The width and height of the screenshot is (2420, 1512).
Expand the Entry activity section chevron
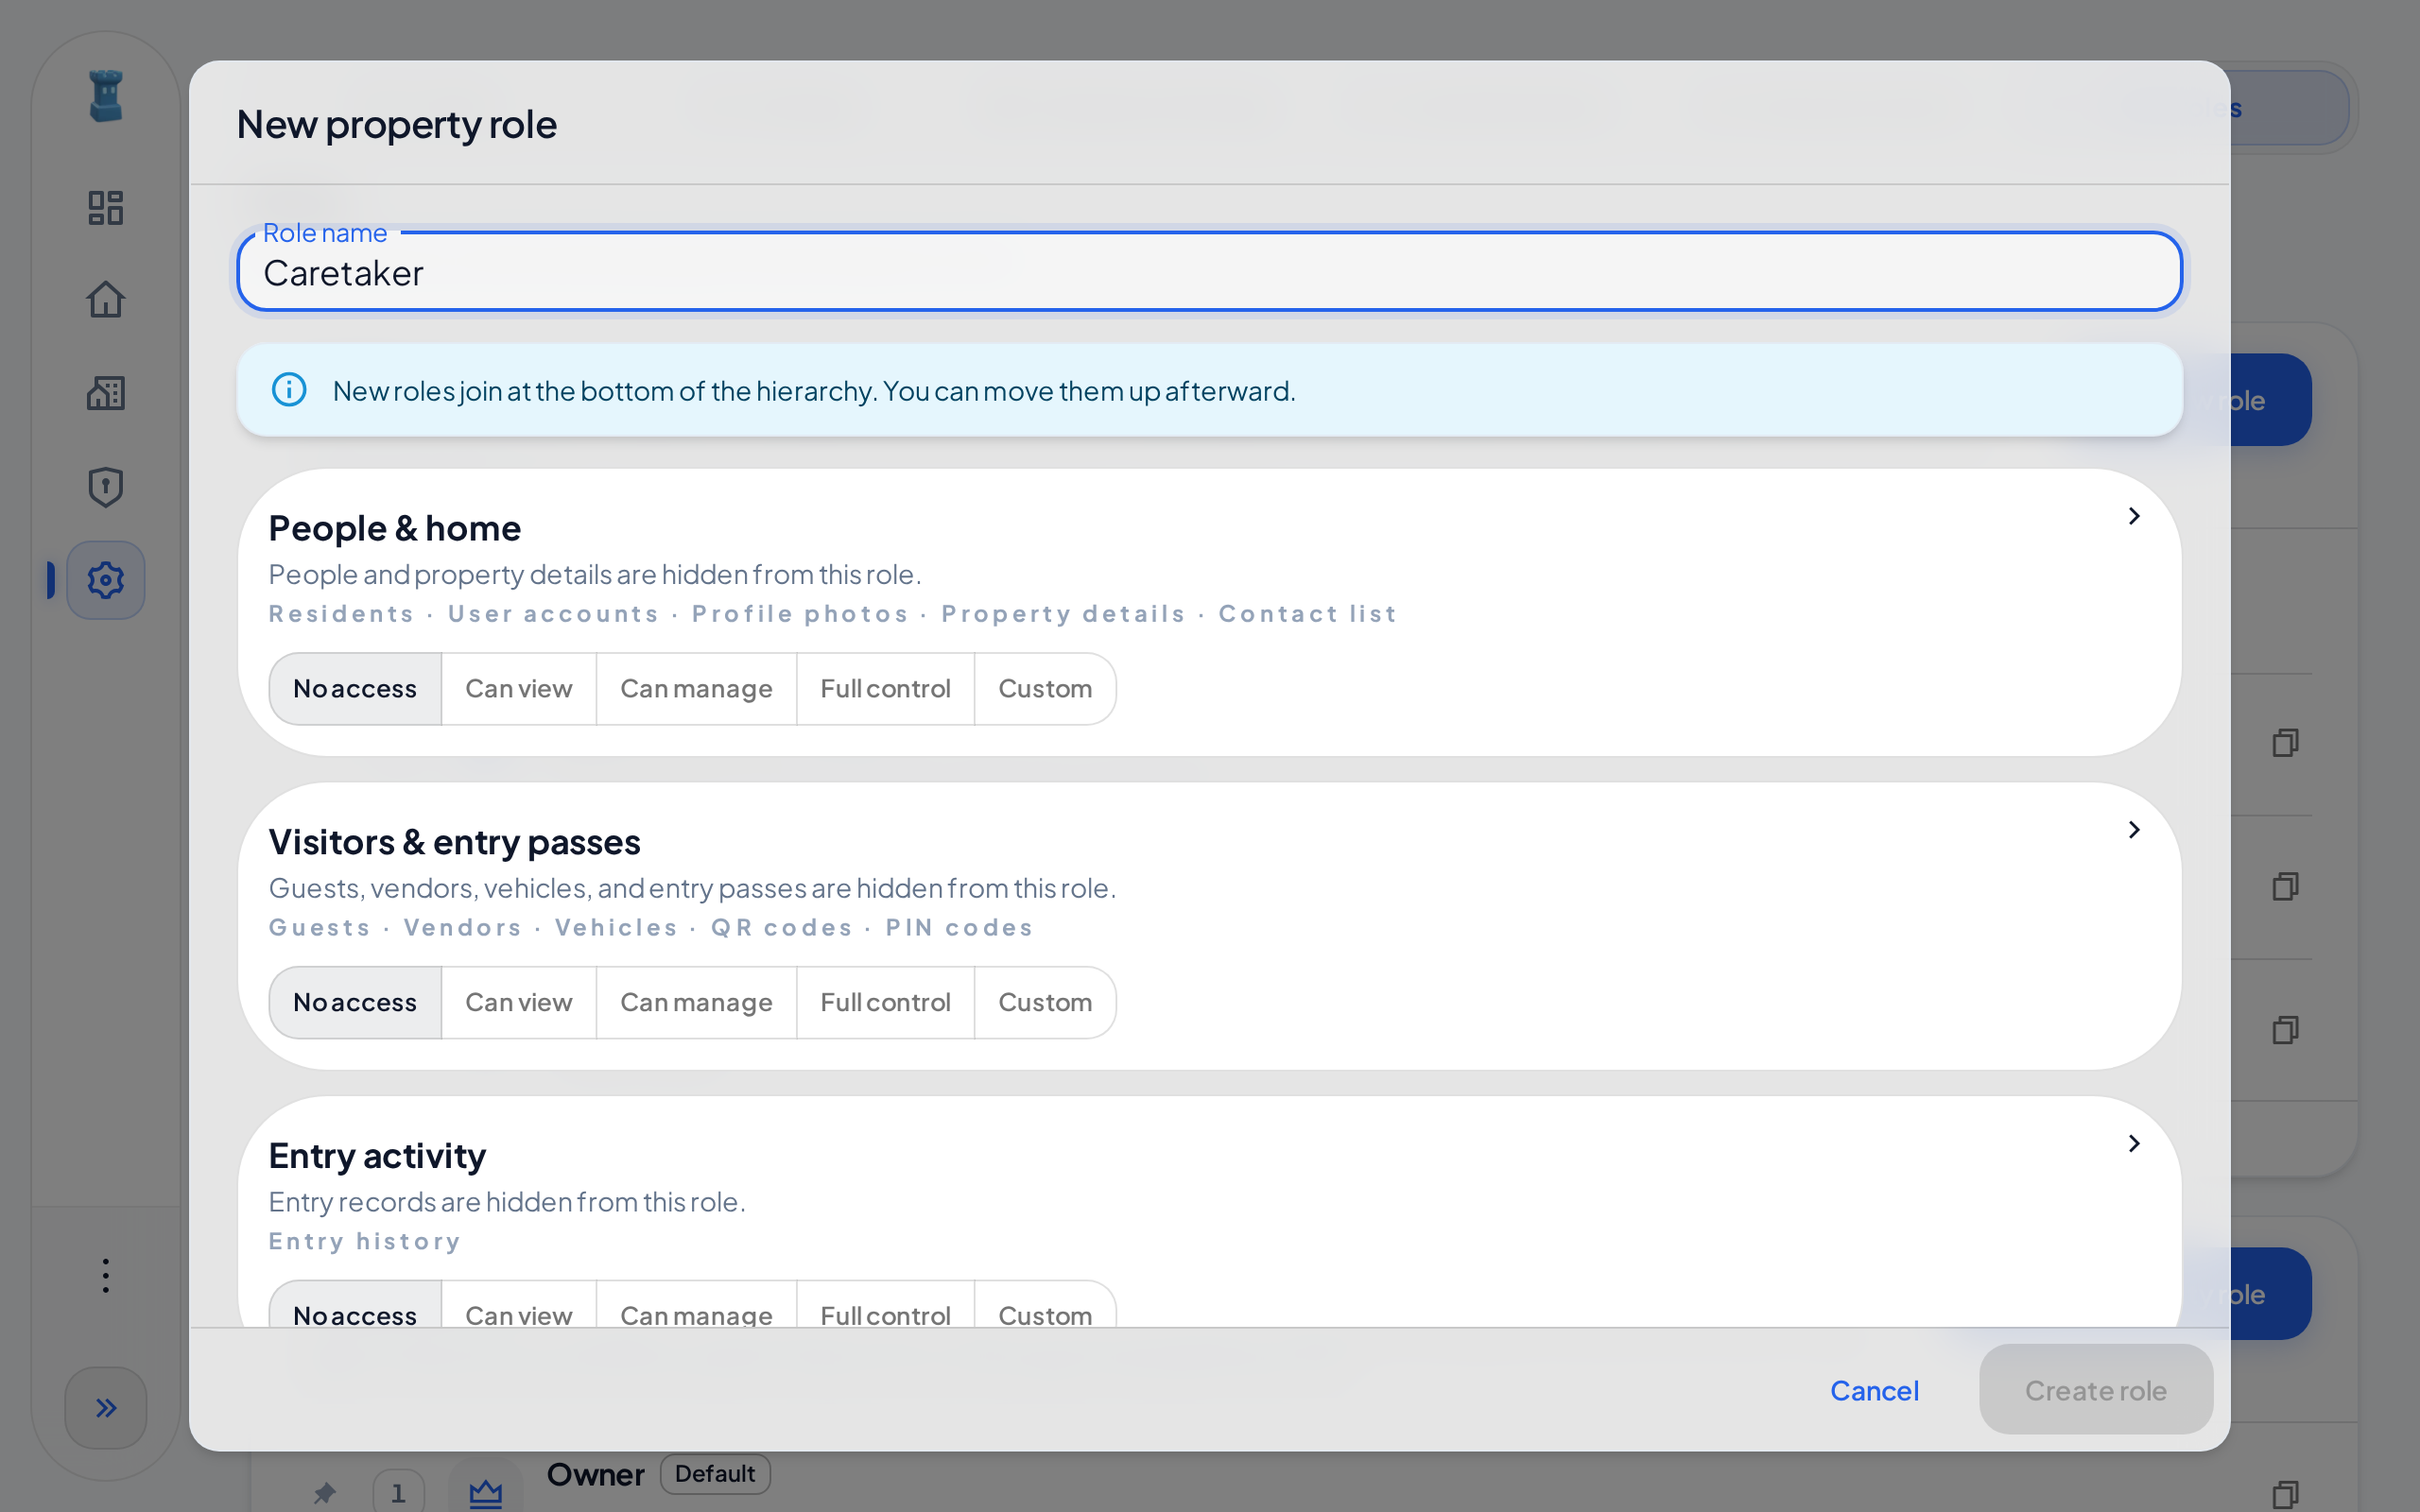[x=2133, y=1144]
